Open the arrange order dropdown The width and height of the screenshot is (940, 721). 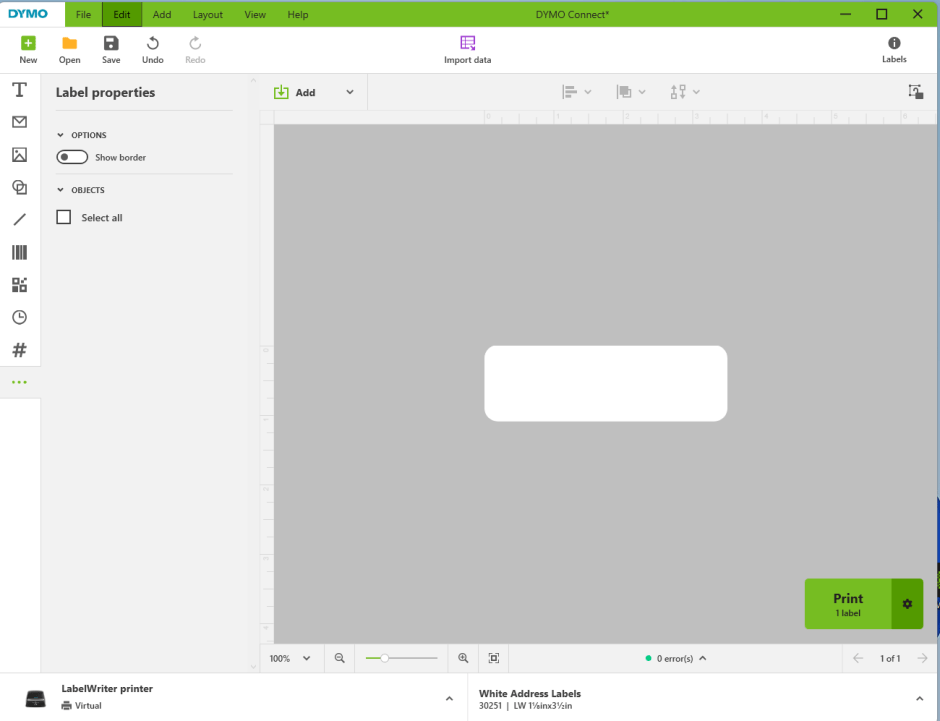pyautogui.click(x=631, y=92)
